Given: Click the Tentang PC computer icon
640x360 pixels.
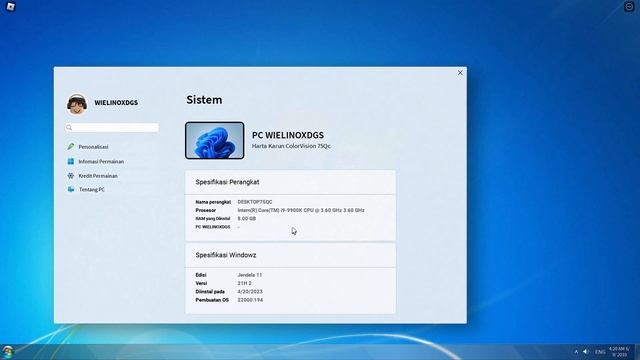Looking at the screenshot, I should (71, 189).
